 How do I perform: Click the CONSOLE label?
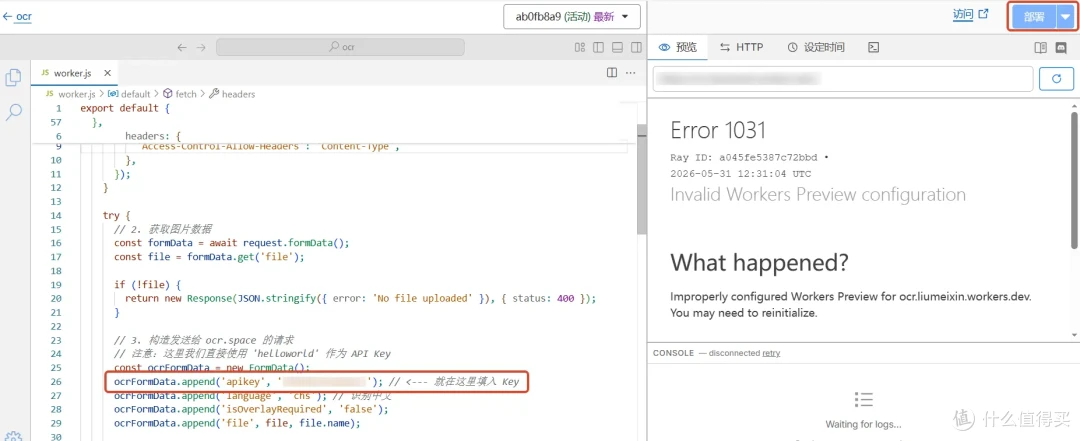pos(673,353)
